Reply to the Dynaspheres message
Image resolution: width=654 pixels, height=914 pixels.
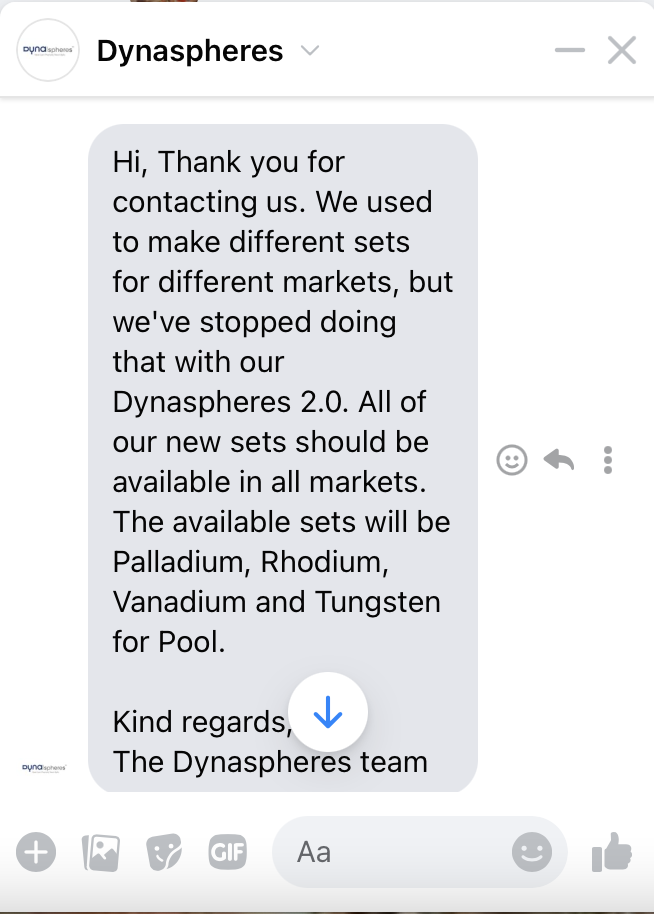559,460
